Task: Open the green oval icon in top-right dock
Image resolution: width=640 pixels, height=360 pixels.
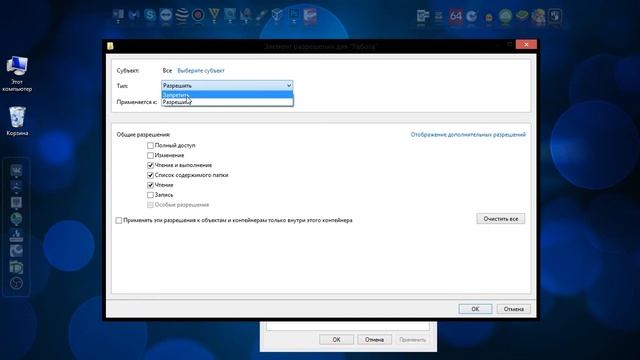Action: (522, 16)
